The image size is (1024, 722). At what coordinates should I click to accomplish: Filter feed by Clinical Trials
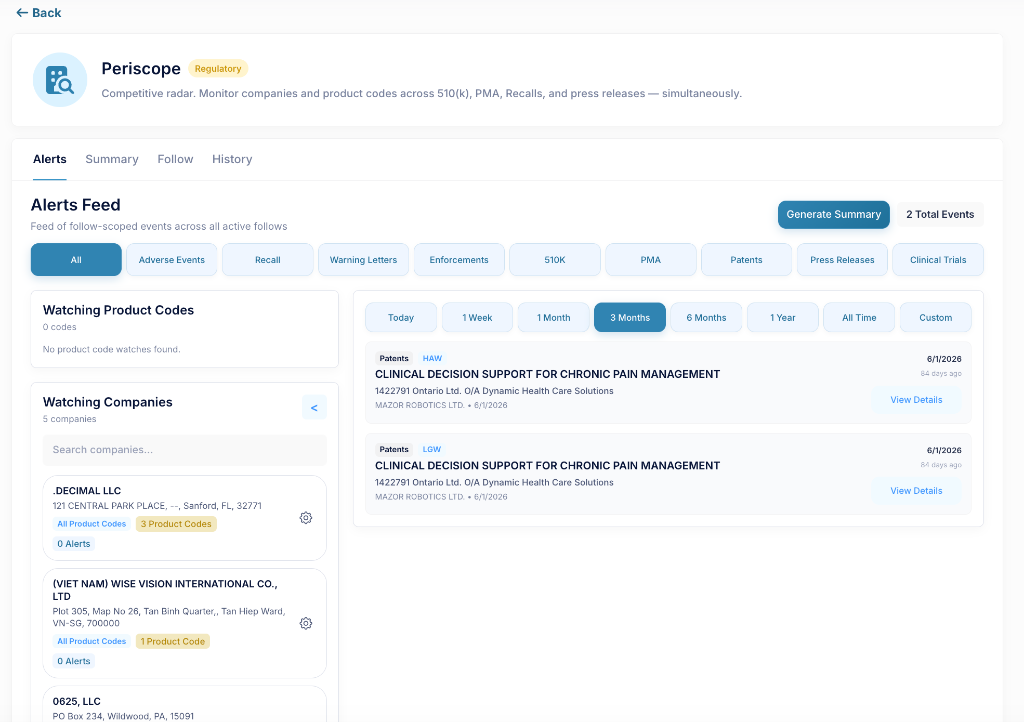pos(938,260)
